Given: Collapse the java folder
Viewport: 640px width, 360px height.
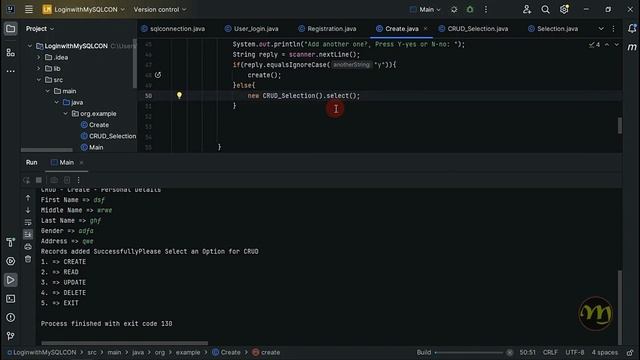Looking at the screenshot, I should point(57,102).
